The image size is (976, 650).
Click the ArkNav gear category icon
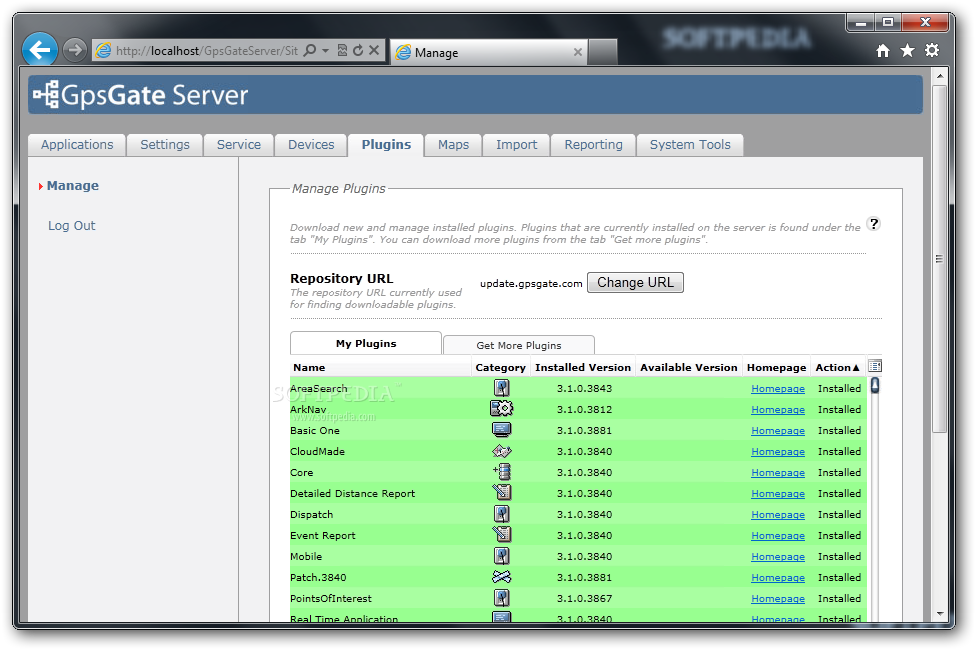tap(502, 408)
